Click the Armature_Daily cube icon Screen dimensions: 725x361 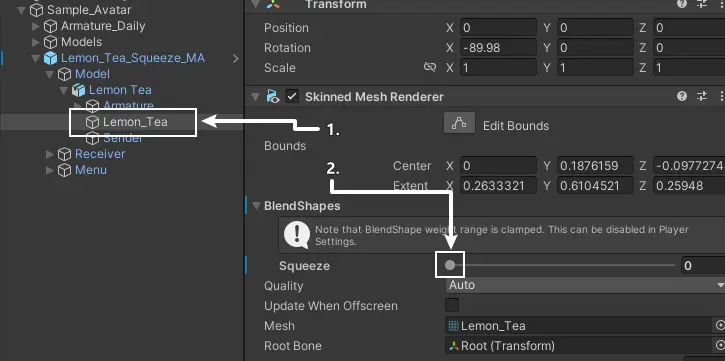pyautogui.click(x=50, y=26)
